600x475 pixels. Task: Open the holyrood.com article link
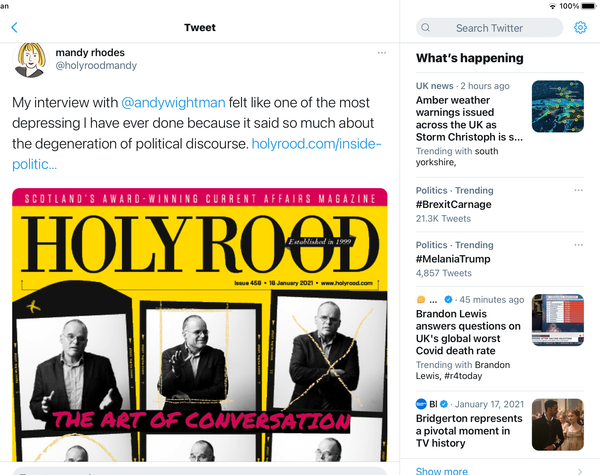click(x=197, y=154)
